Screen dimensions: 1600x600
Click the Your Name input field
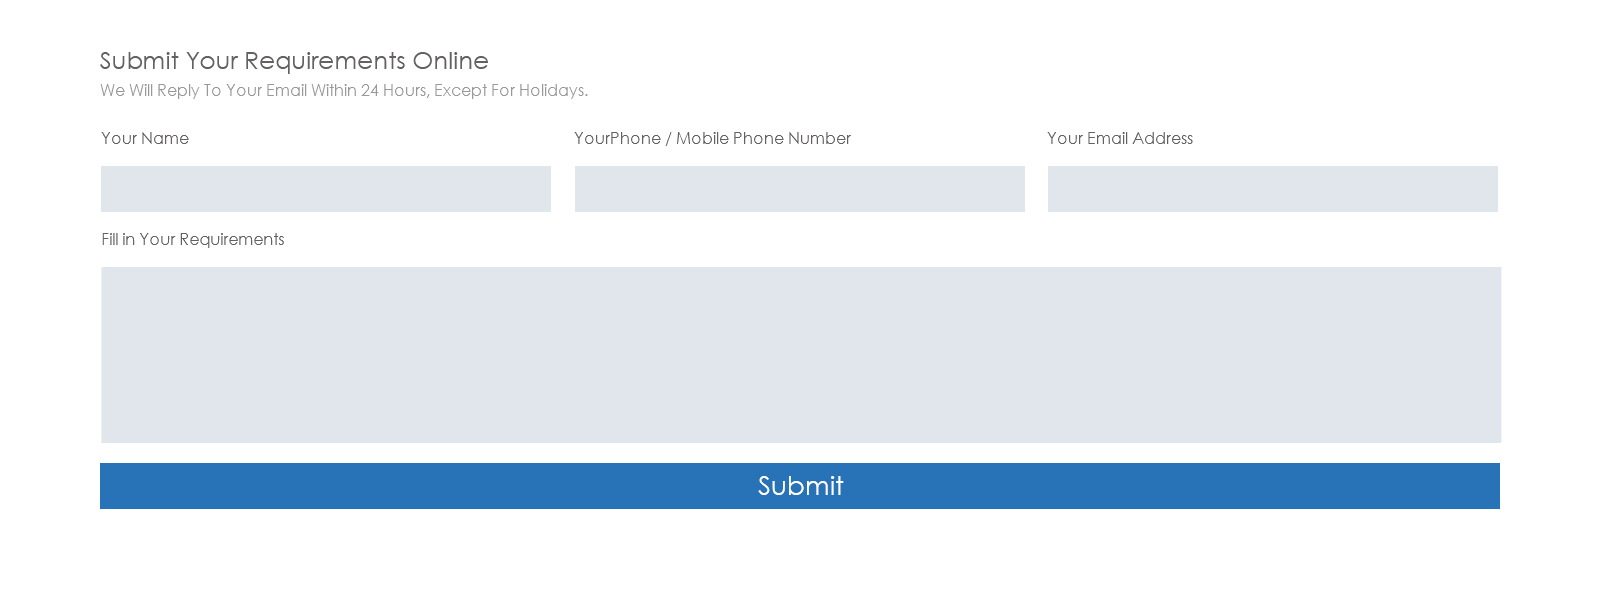coord(325,189)
